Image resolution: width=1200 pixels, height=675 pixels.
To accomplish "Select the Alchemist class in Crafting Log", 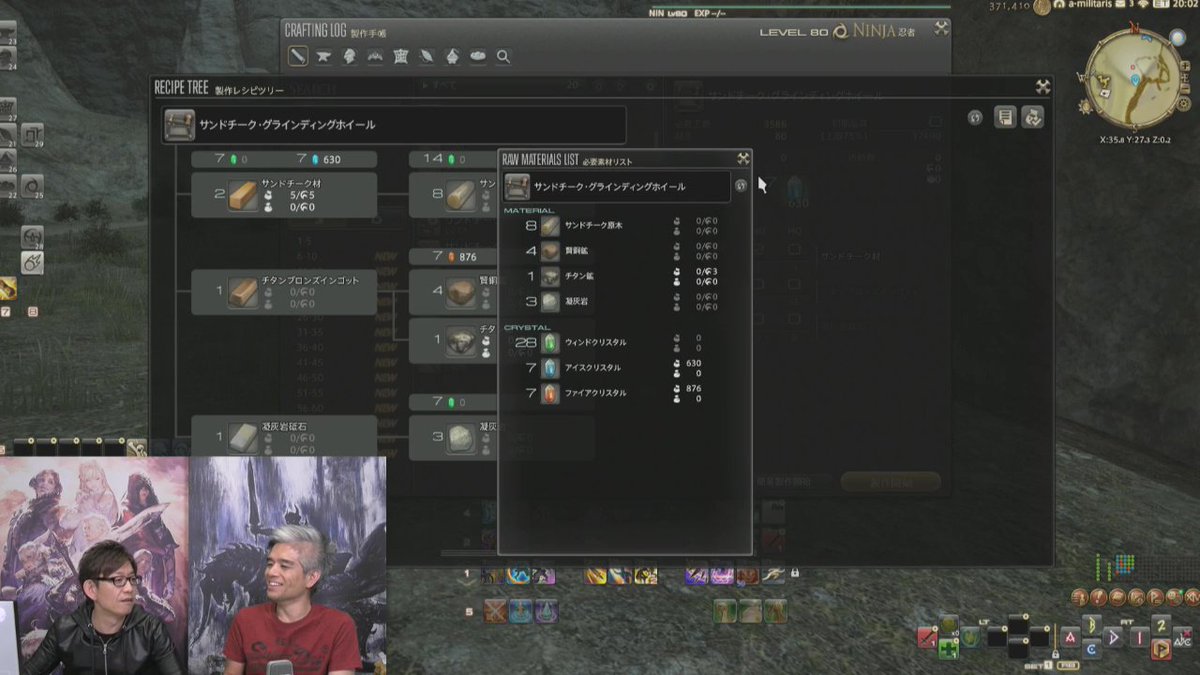I will pyautogui.click(x=452, y=56).
